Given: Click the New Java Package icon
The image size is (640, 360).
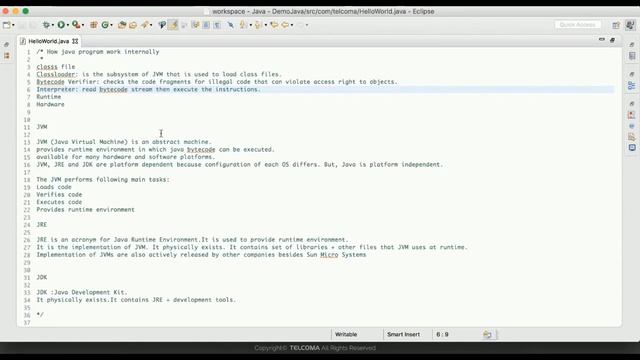Looking at the screenshot, I should point(93,25).
